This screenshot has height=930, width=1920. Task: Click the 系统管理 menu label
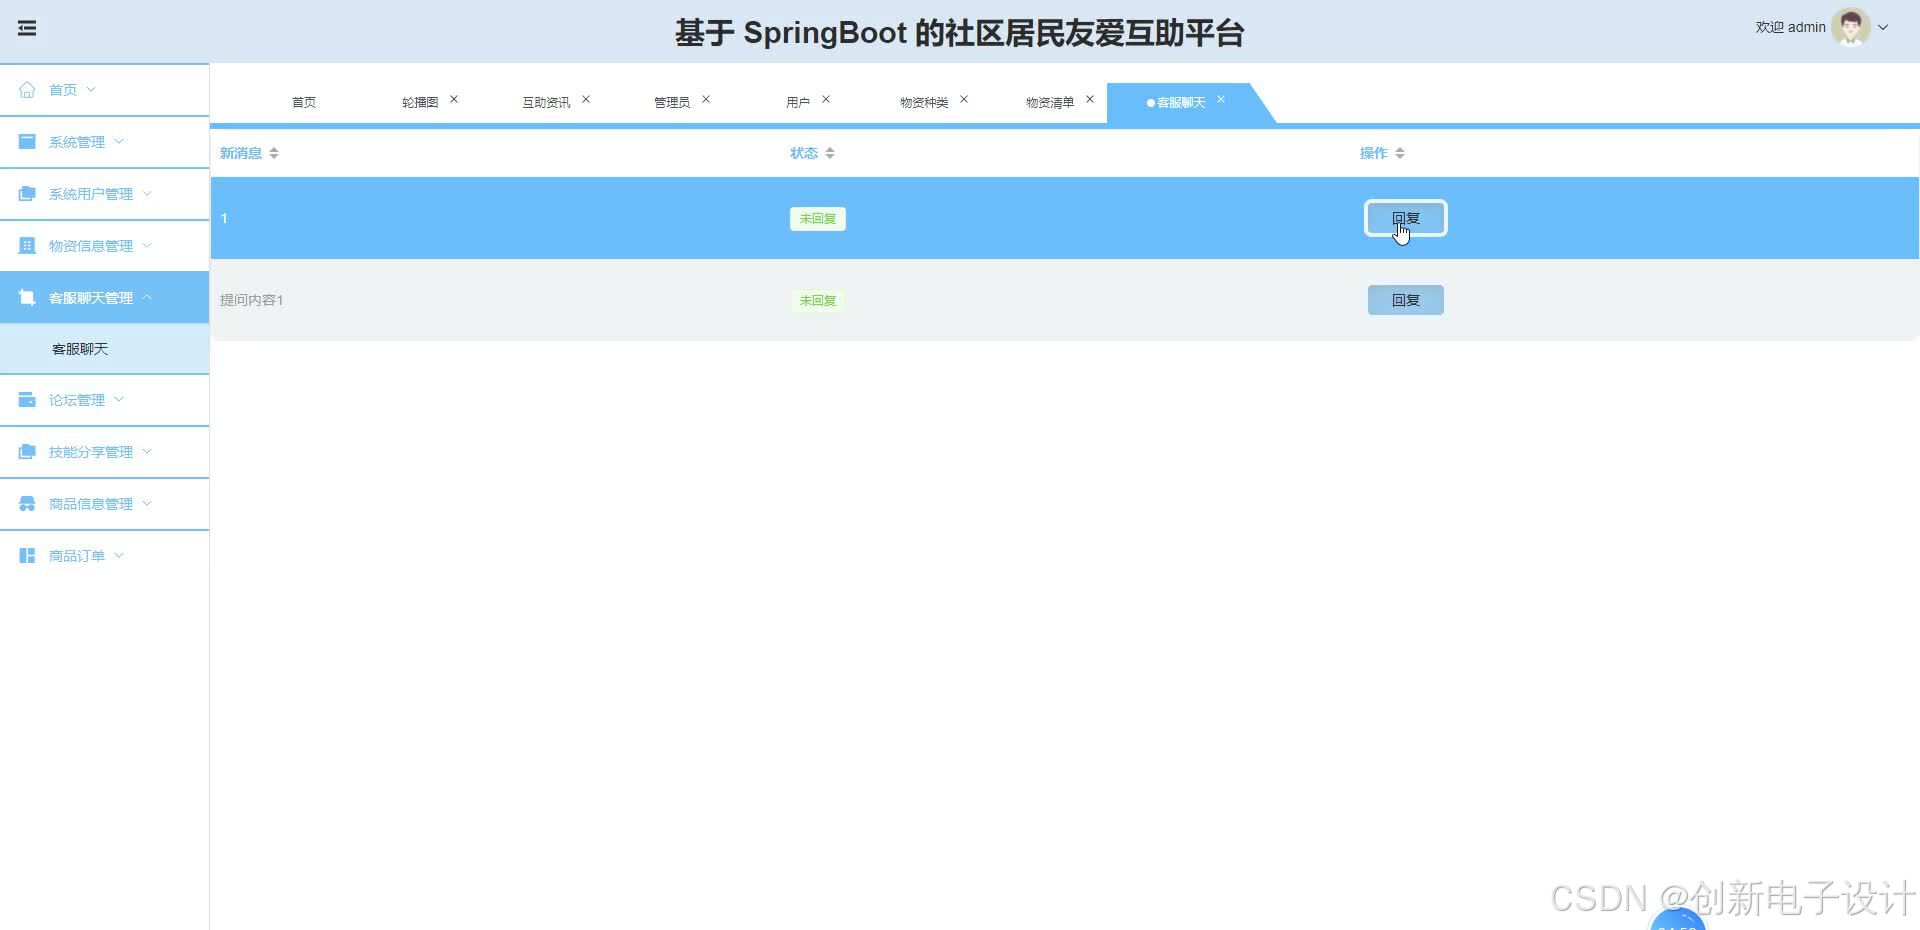(77, 142)
